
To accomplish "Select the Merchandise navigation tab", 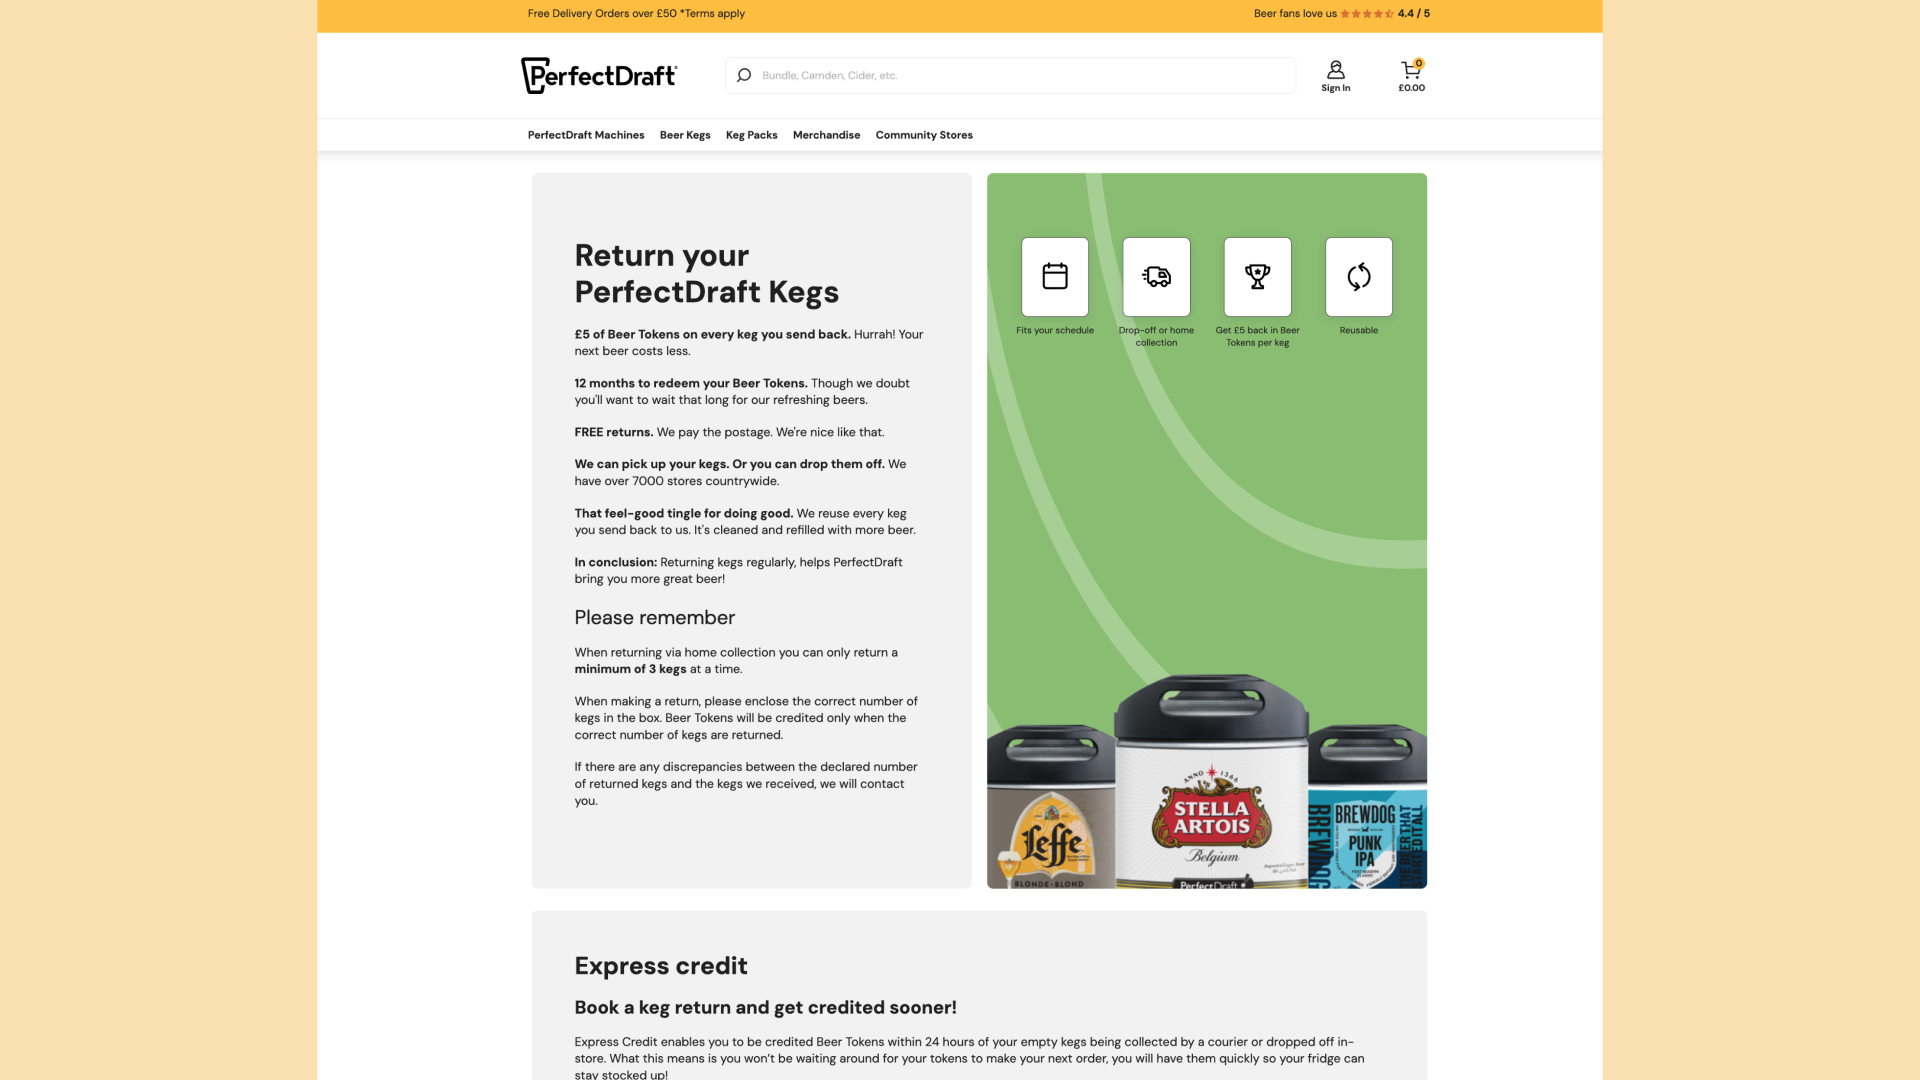I will 827,135.
